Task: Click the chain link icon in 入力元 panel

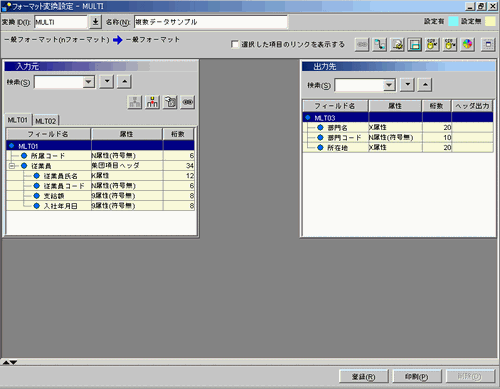Action: point(188,102)
